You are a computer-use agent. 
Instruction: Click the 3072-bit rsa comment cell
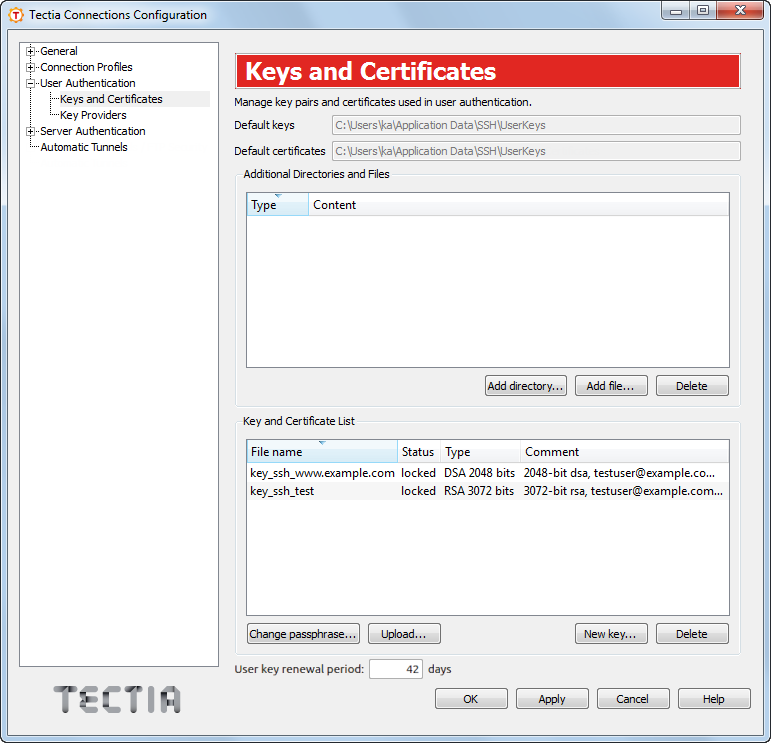click(623, 491)
